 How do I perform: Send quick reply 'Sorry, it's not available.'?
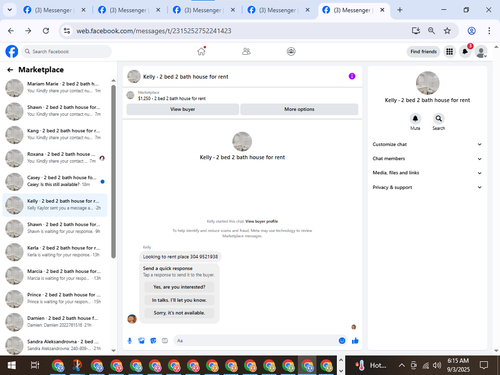[x=179, y=313]
